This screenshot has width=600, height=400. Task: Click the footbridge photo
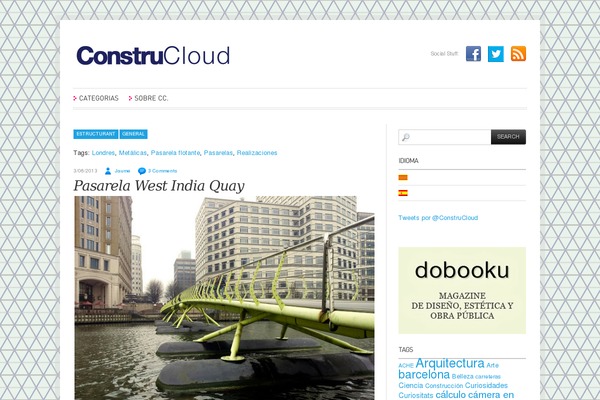point(224,298)
